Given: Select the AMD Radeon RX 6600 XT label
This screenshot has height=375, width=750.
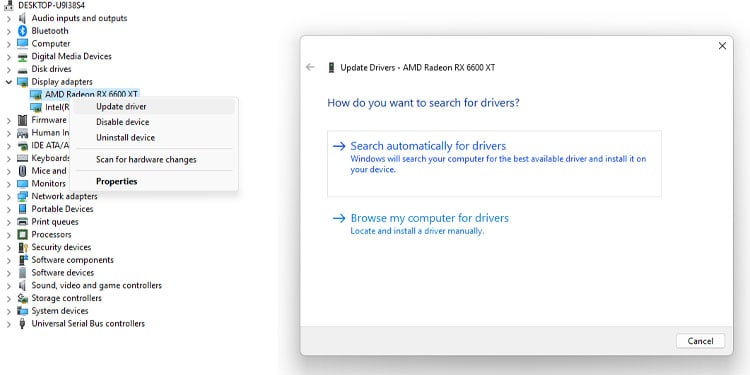Looking at the screenshot, I should [91, 94].
